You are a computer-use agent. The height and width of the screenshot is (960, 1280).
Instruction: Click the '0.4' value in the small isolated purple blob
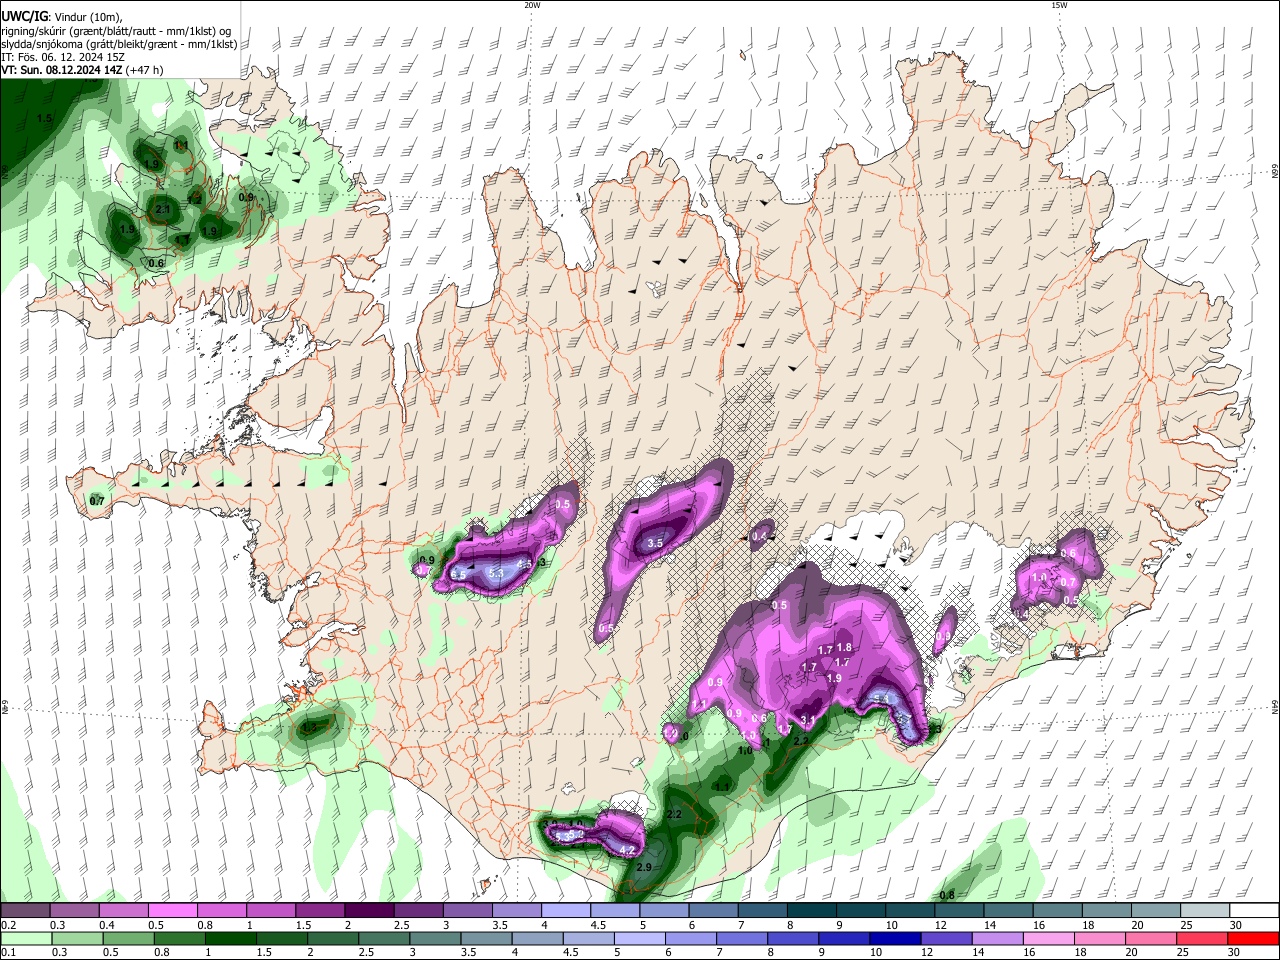pyautogui.click(x=759, y=536)
